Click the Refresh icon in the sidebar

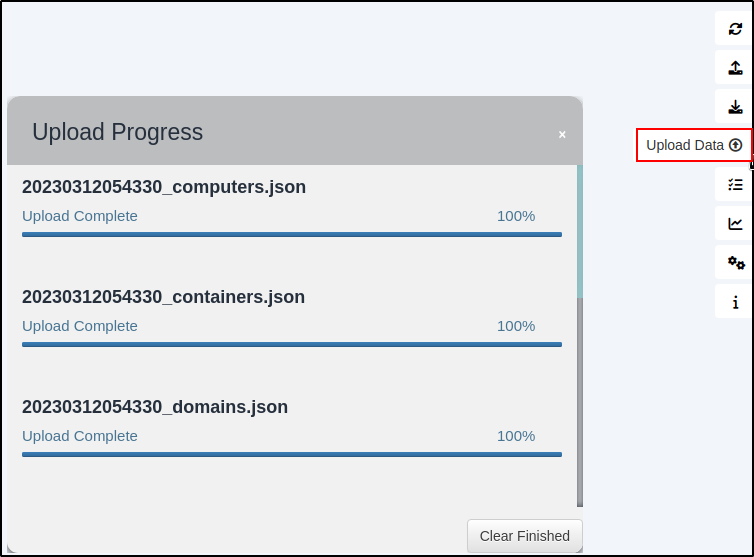coord(735,29)
